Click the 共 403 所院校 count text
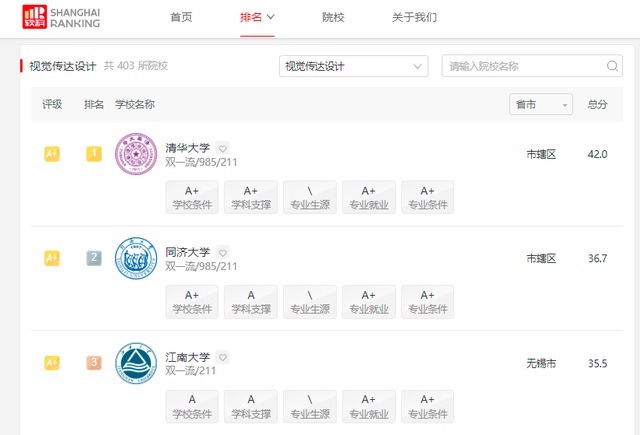 point(136,66)
